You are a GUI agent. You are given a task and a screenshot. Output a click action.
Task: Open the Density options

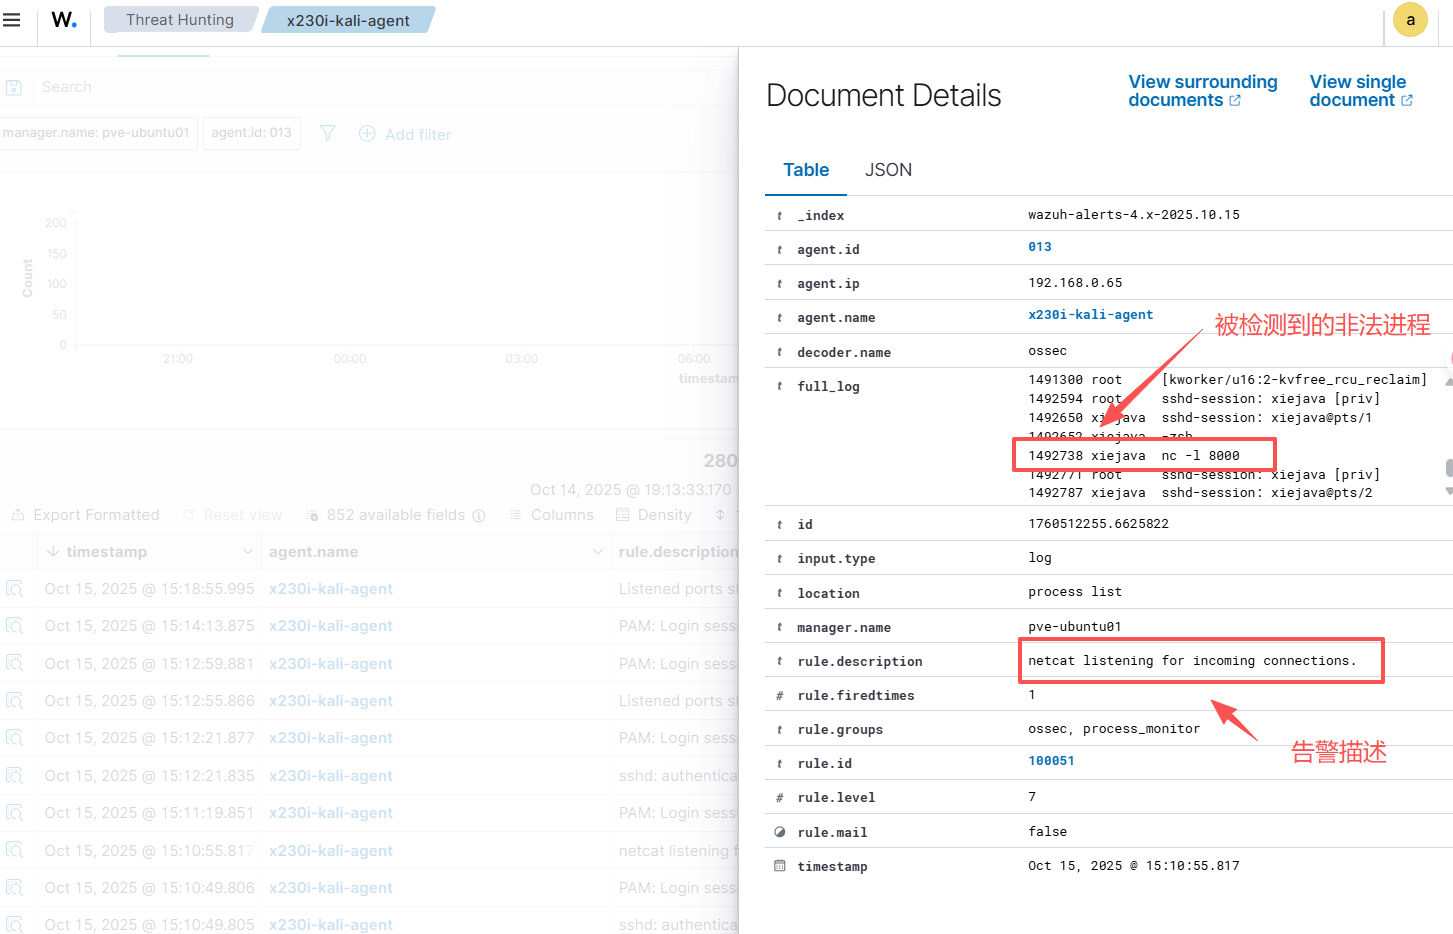[x=654, y=515]
